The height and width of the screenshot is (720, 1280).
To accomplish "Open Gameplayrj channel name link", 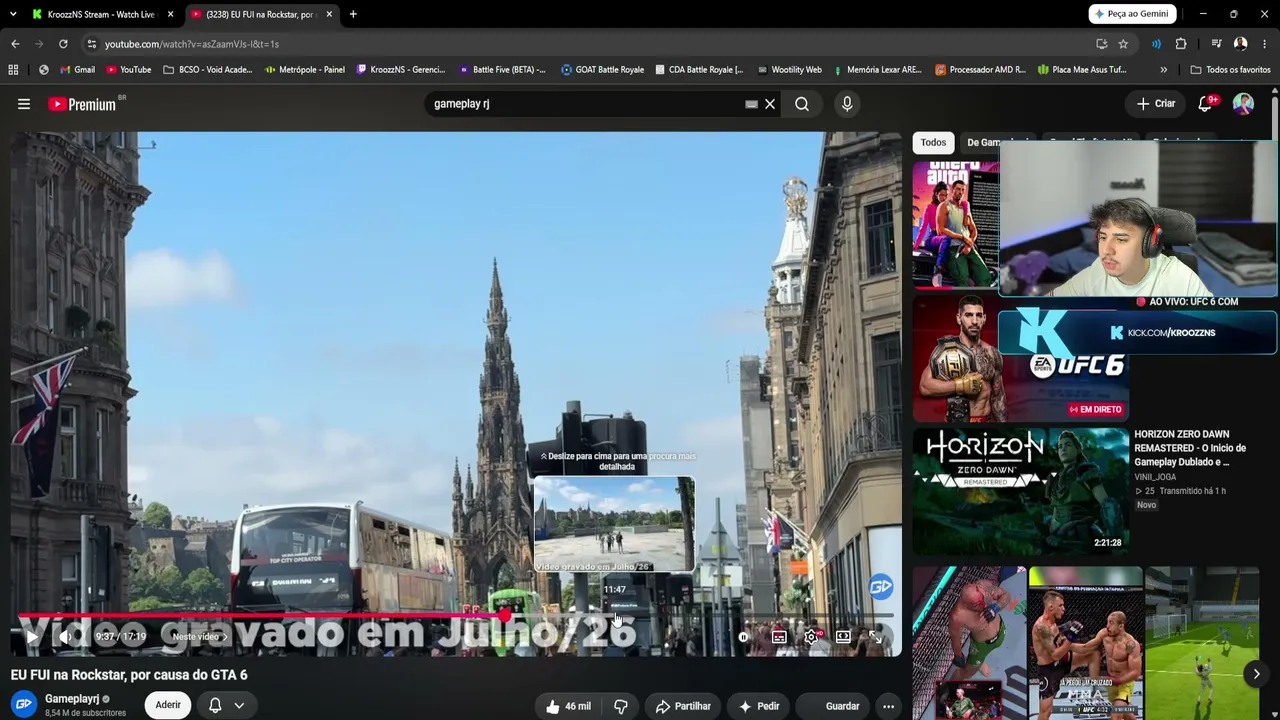I will tap(72, 699).
